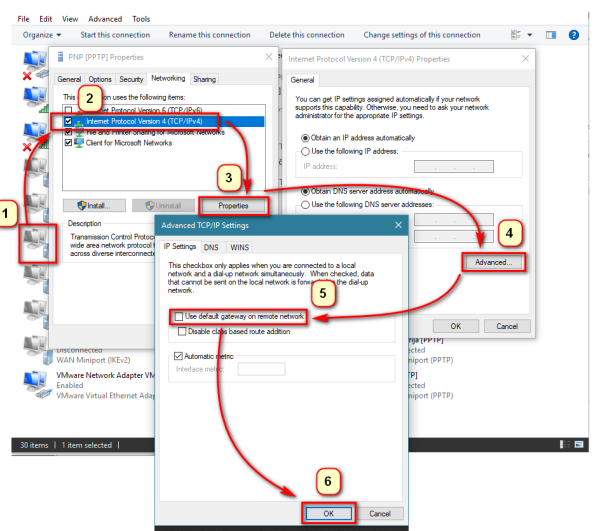Open the Organize dropdown menu

[41, 35]
